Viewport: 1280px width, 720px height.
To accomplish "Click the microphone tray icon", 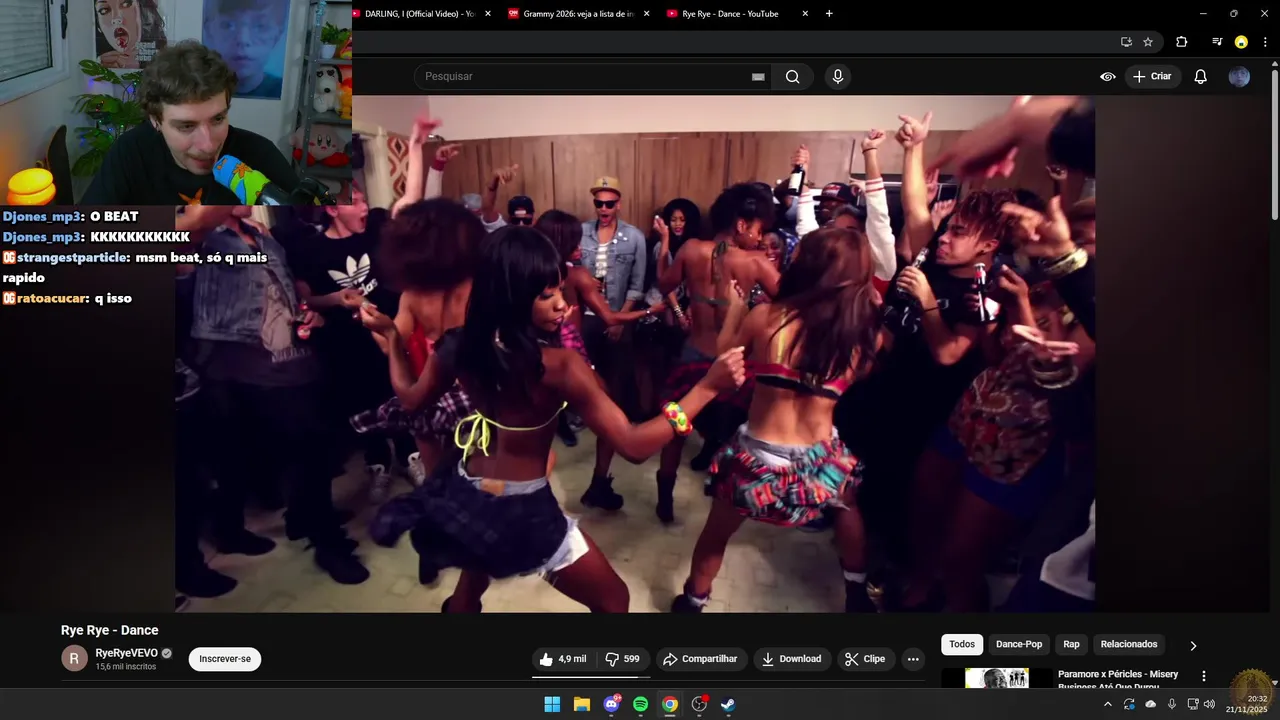I will point(1172,704).
